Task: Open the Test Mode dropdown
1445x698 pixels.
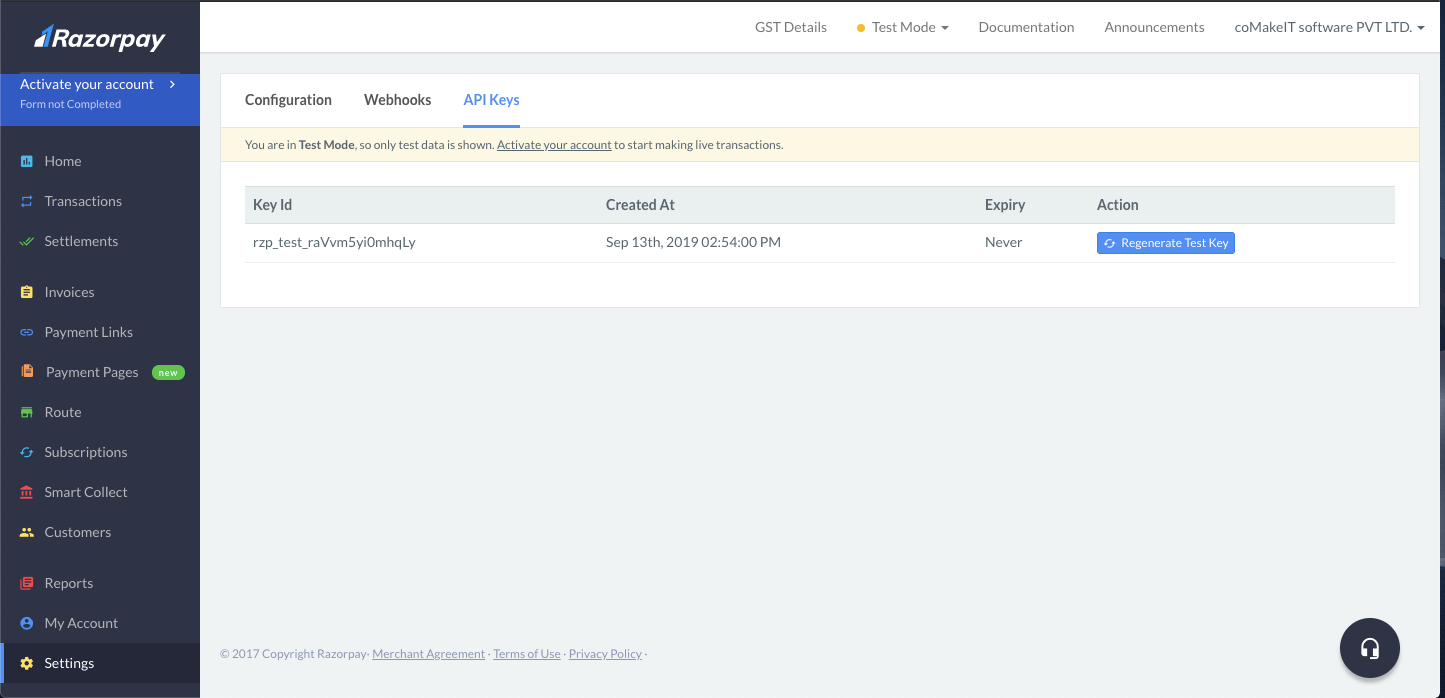Action: click(x=903, y=27)
